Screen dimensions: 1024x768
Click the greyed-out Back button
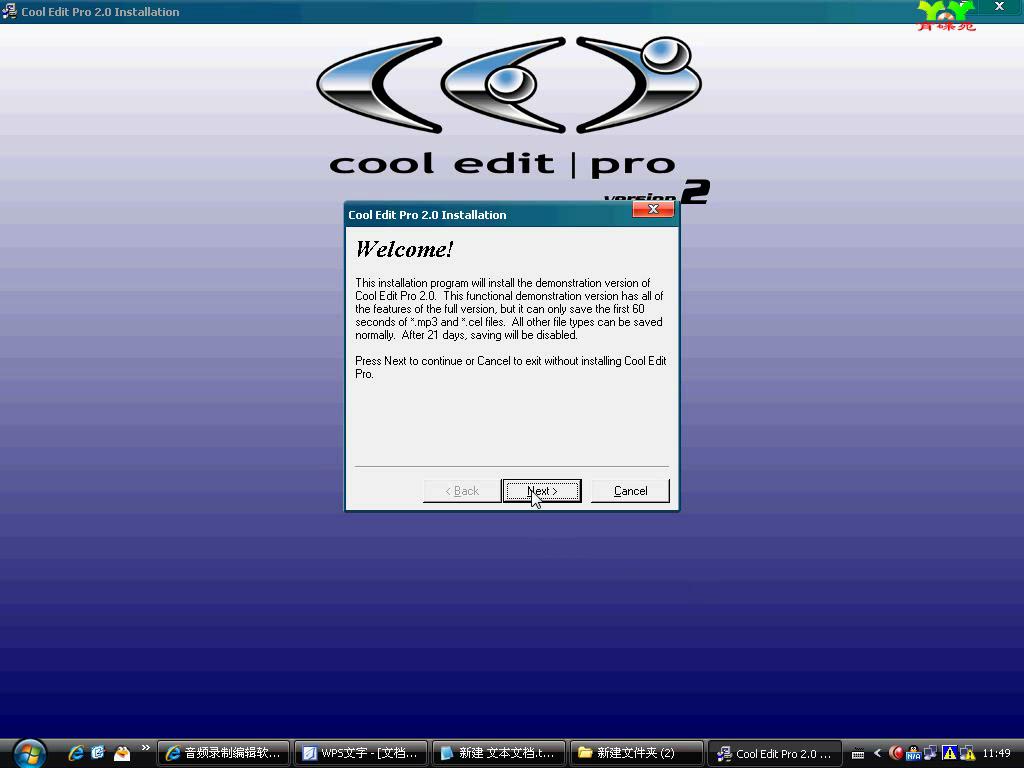tap(462, 491)
